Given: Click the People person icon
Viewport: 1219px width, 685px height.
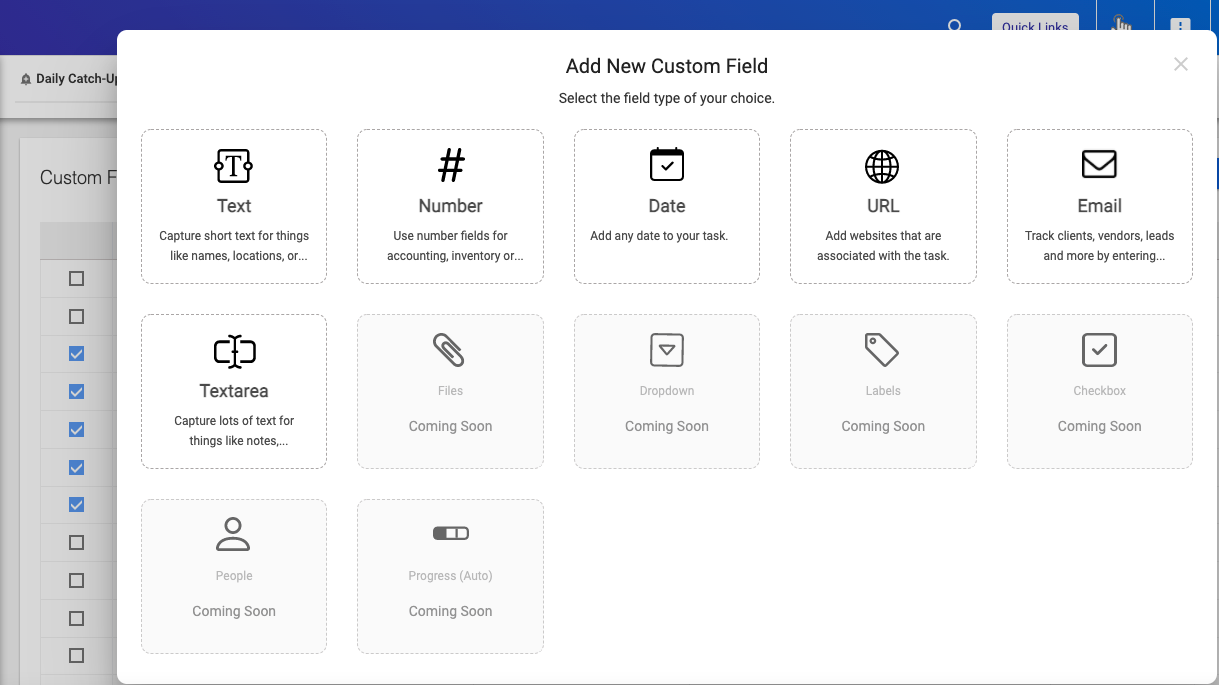Looking at the screenshot, I should tap(233, 534).
